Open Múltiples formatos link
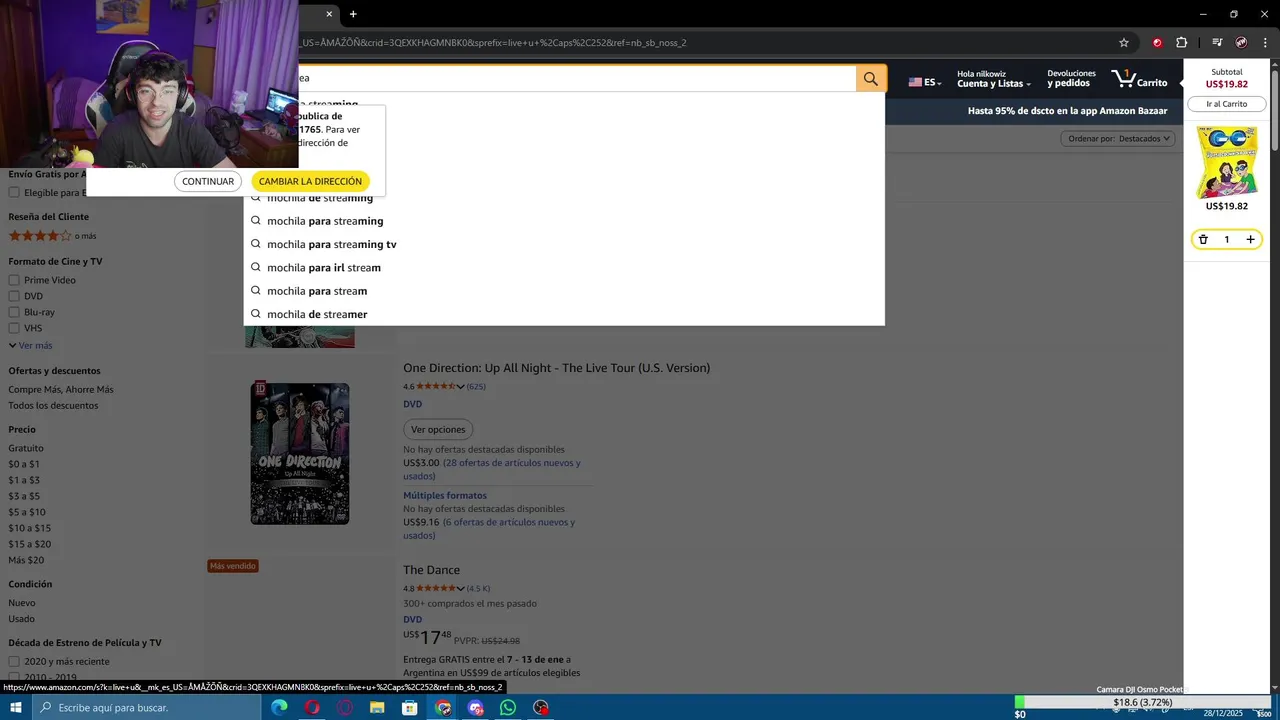This screenshot has width=1280, height=720. (x=445, y=496)
